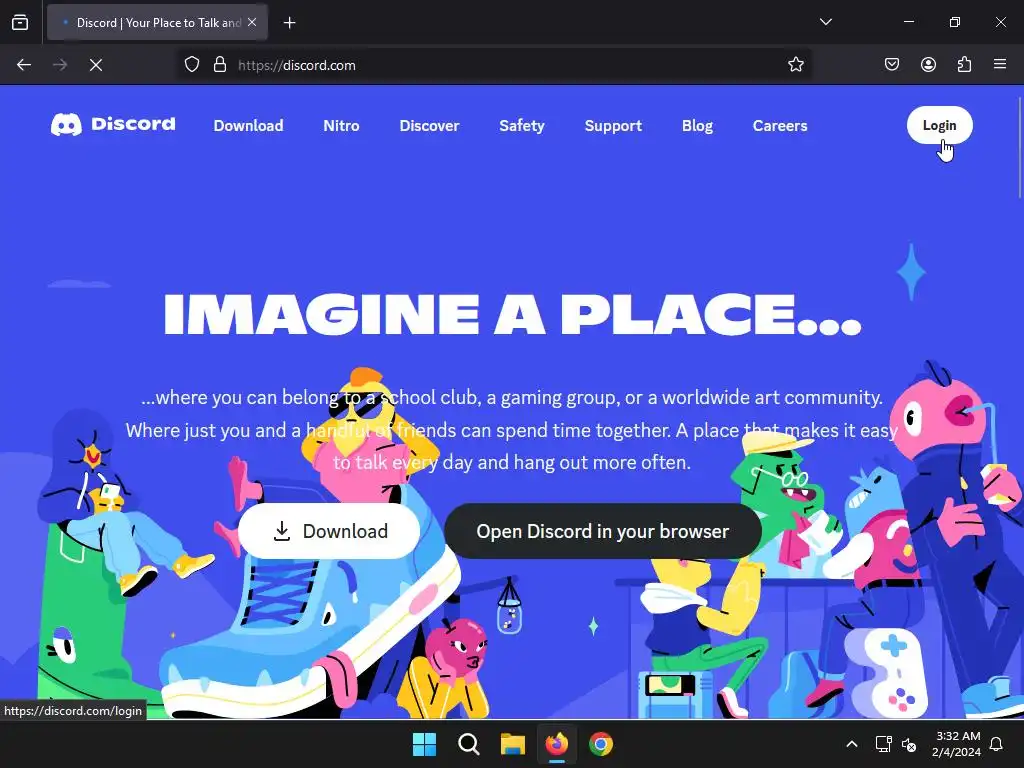Click the Discord logo home link
Image resolution: width=1024 pixels, height=768 pixels.
pyautogui.click(x=113, y=124)
